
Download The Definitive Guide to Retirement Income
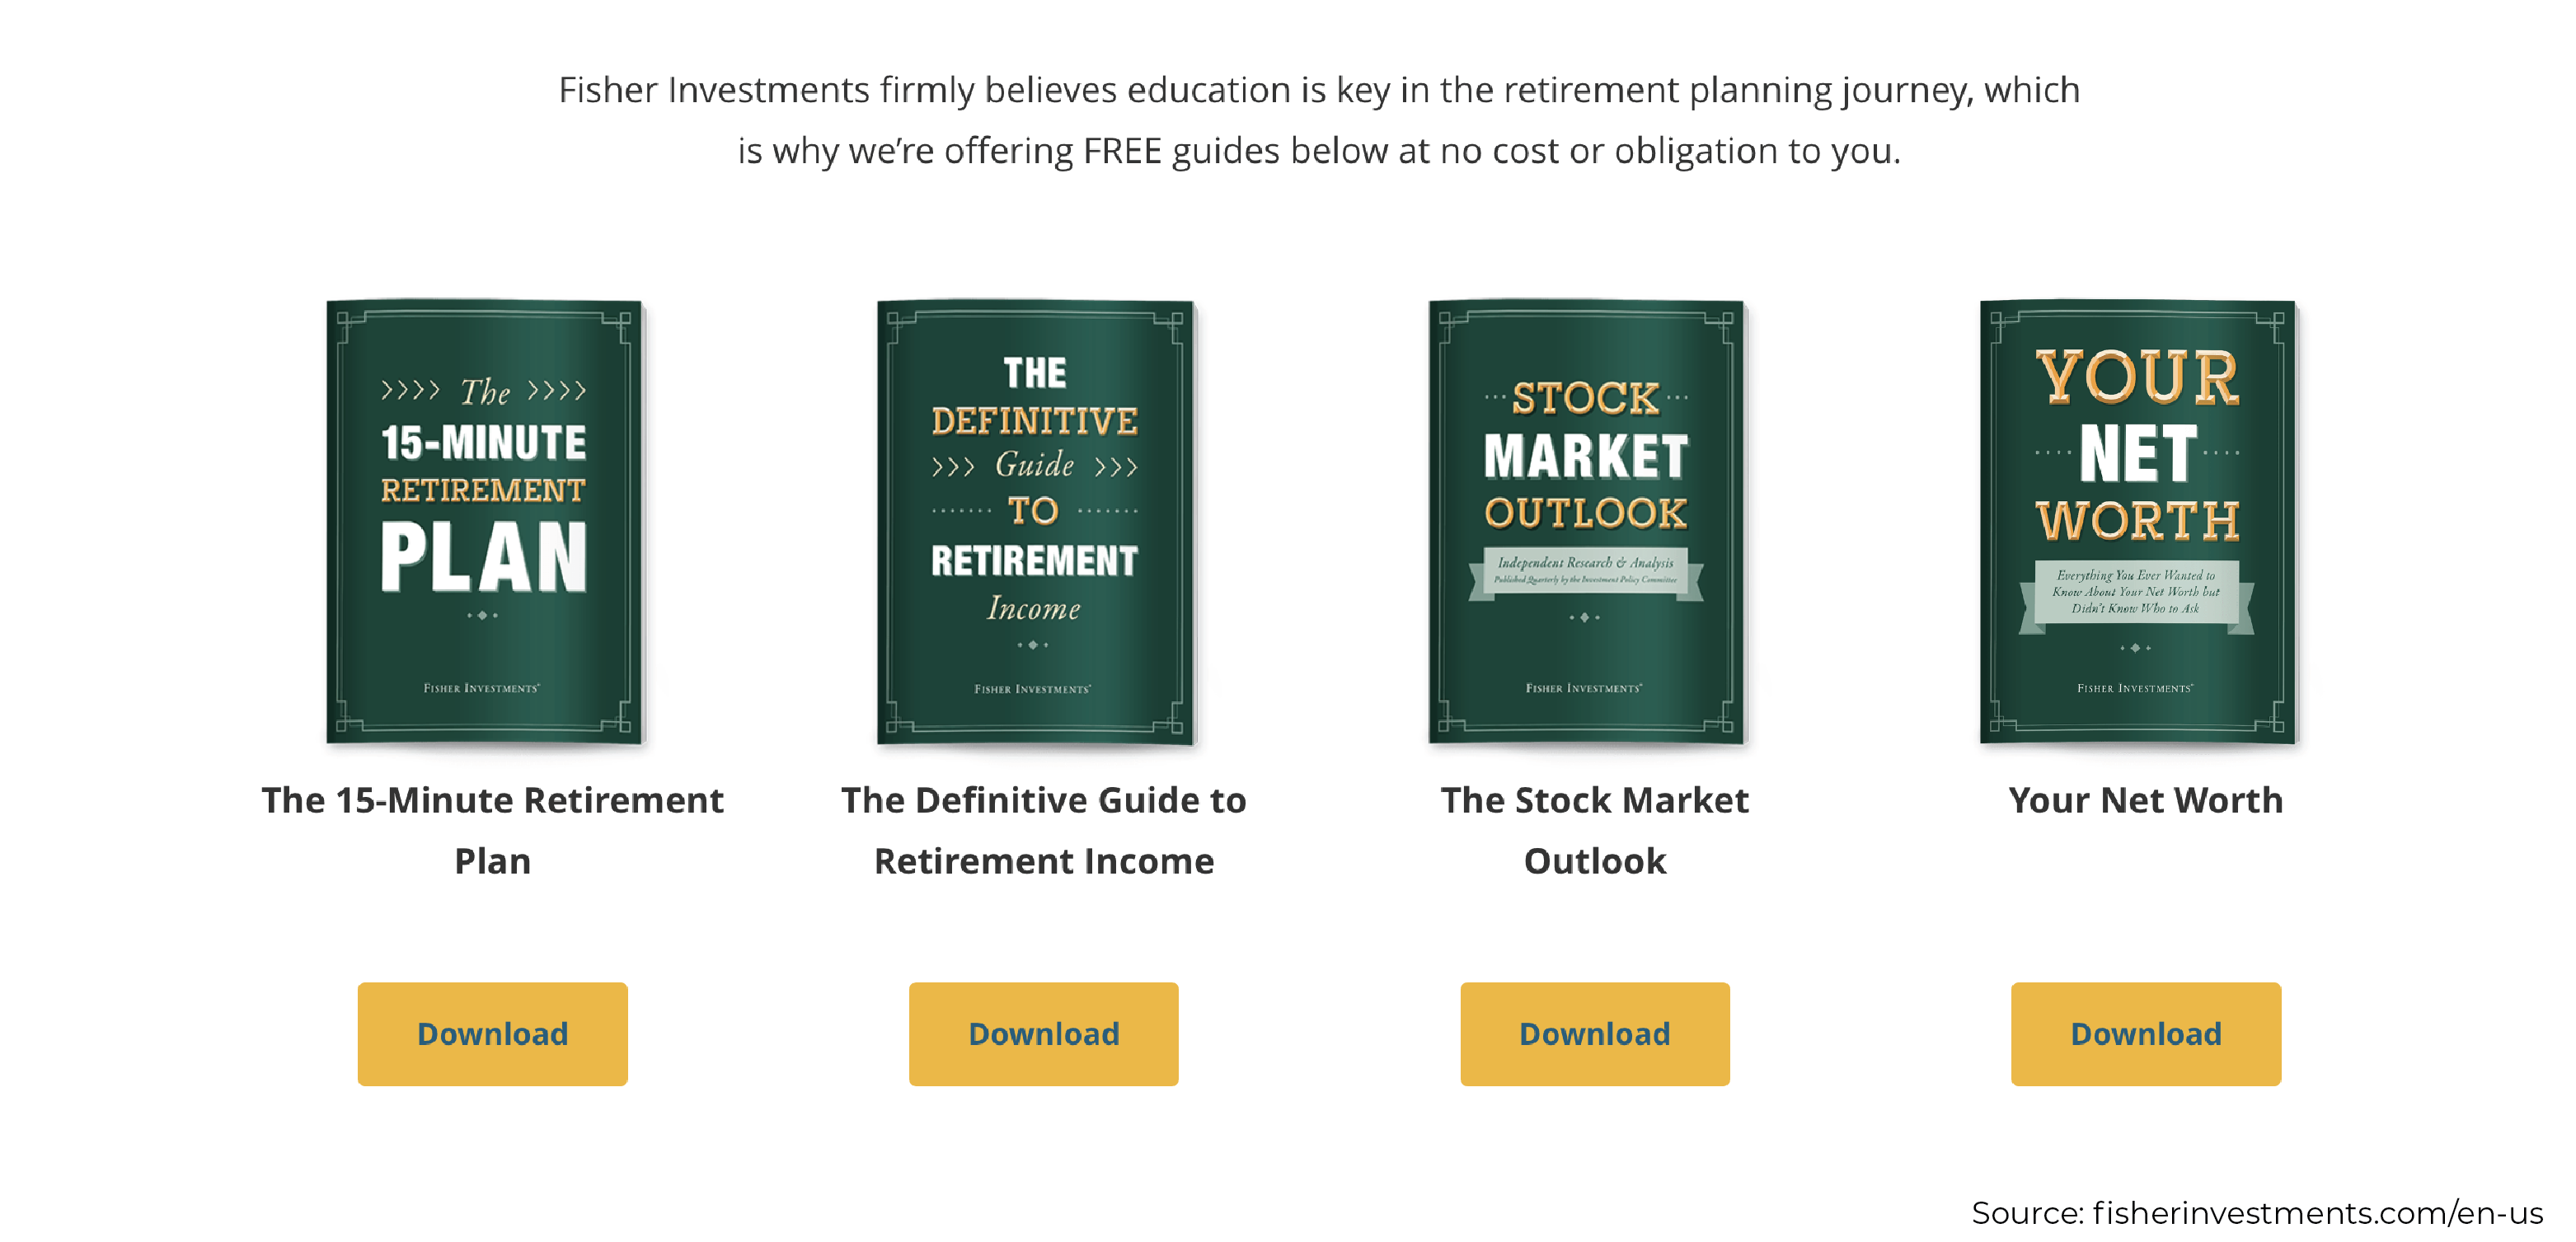[1043, 1033]
